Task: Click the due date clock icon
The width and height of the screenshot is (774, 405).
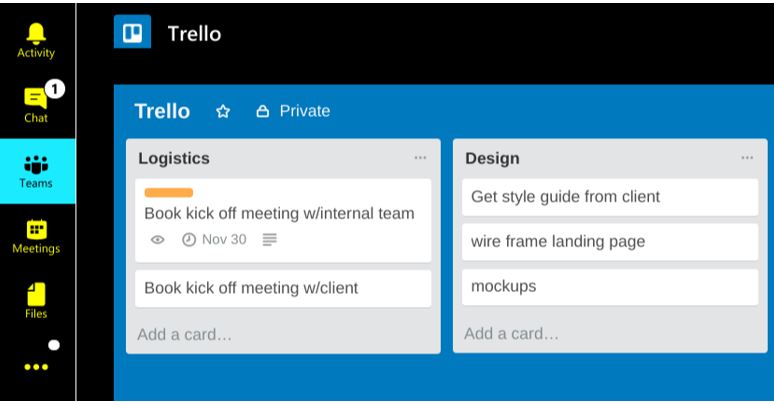Action: pos(189,240)
